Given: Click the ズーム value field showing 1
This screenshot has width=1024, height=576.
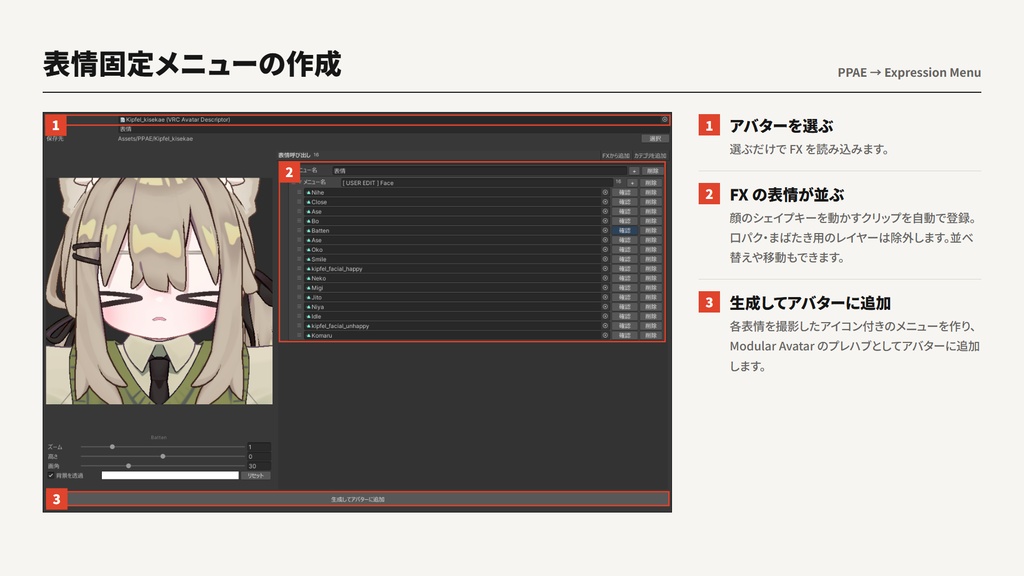Looking at the screenshot, I should coord(259,447).
